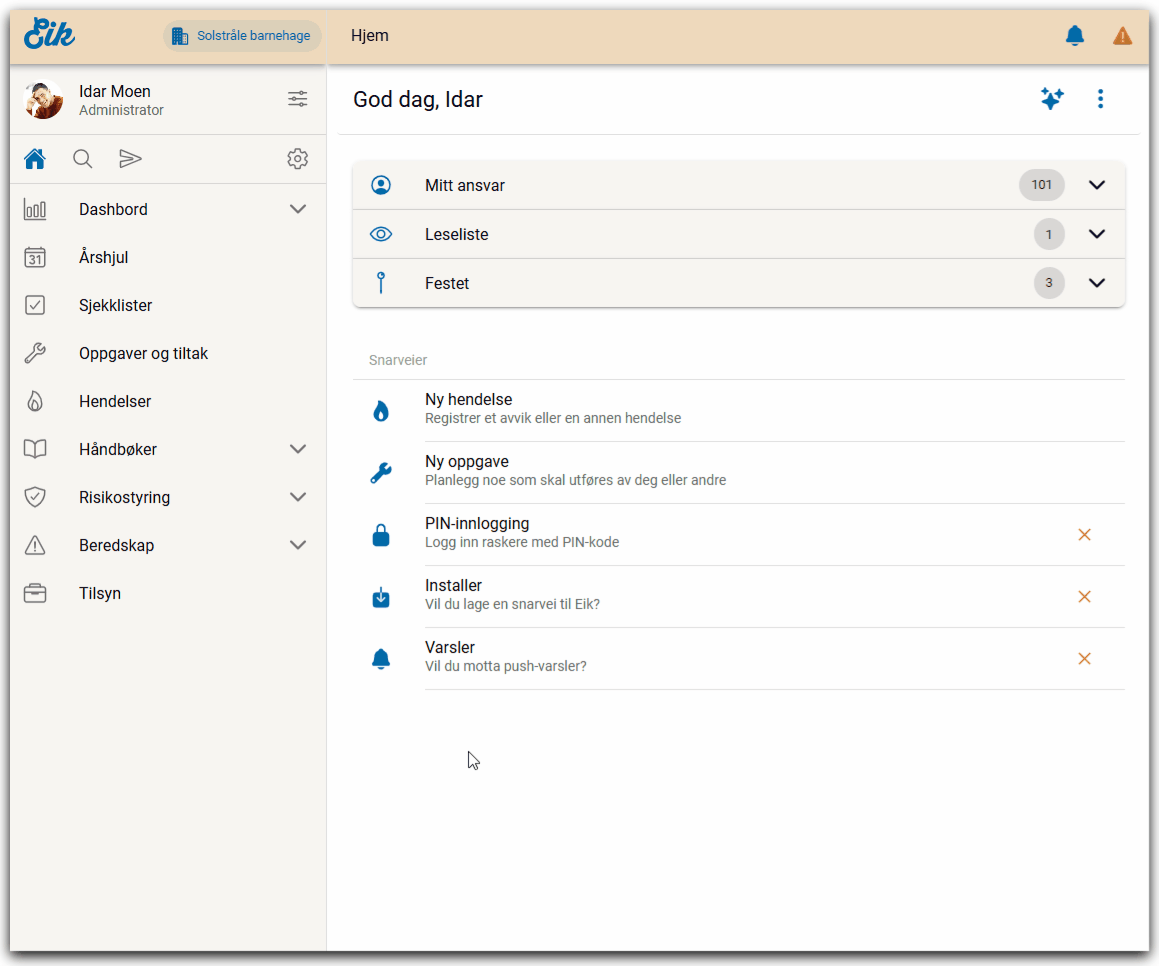
Task: Expand Håndbøker submenu in sidebar
Action: 297,449
